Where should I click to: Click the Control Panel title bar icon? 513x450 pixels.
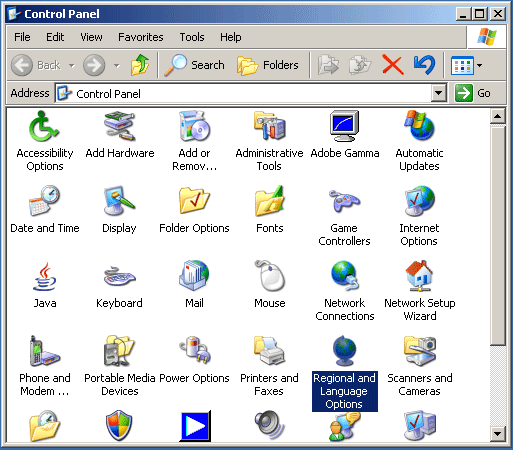point(14,14)
